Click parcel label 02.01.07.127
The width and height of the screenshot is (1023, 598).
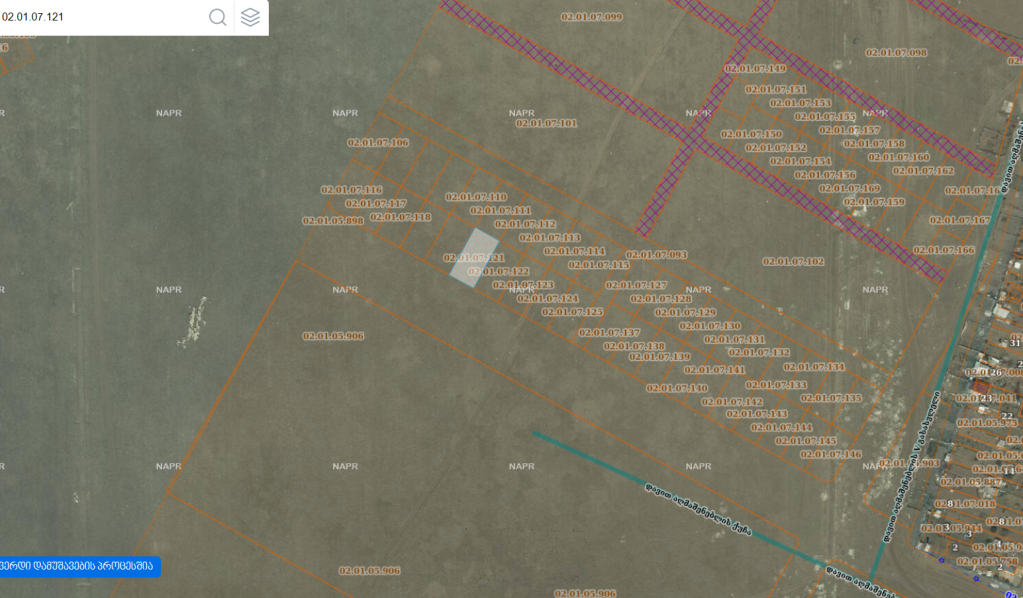click(636, 285)
